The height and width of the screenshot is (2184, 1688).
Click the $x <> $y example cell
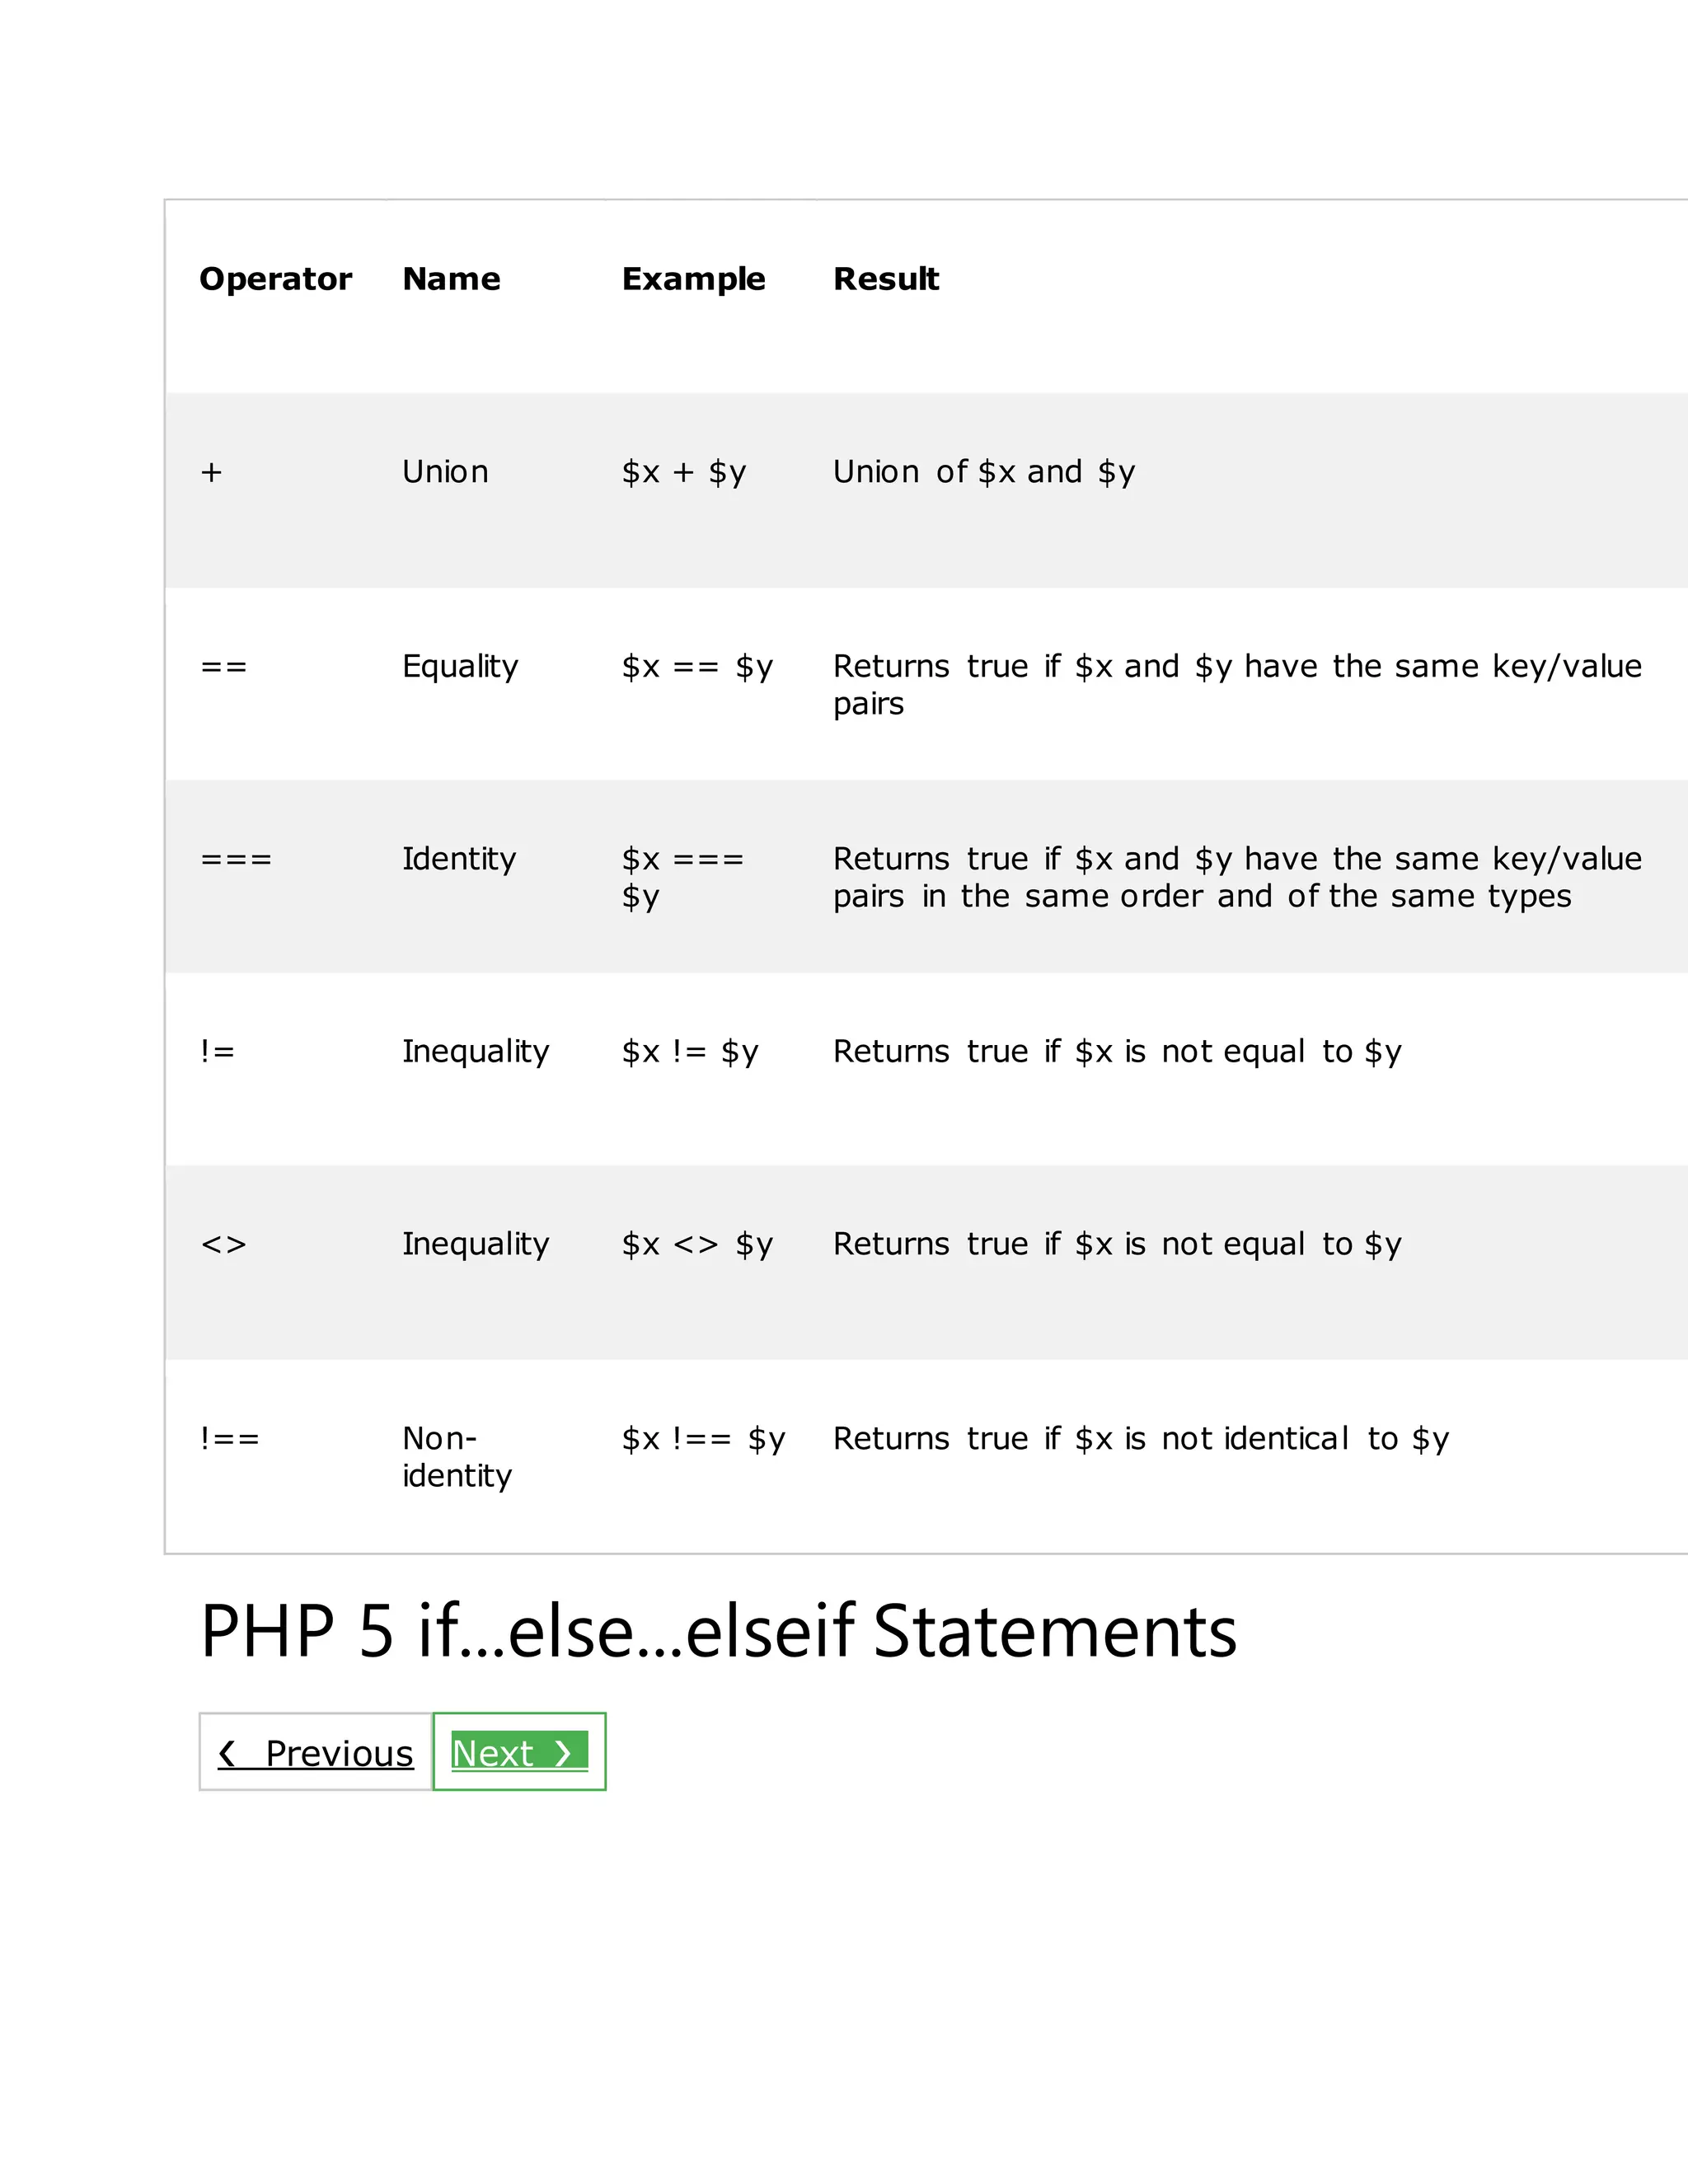(x=697, y=1244)
